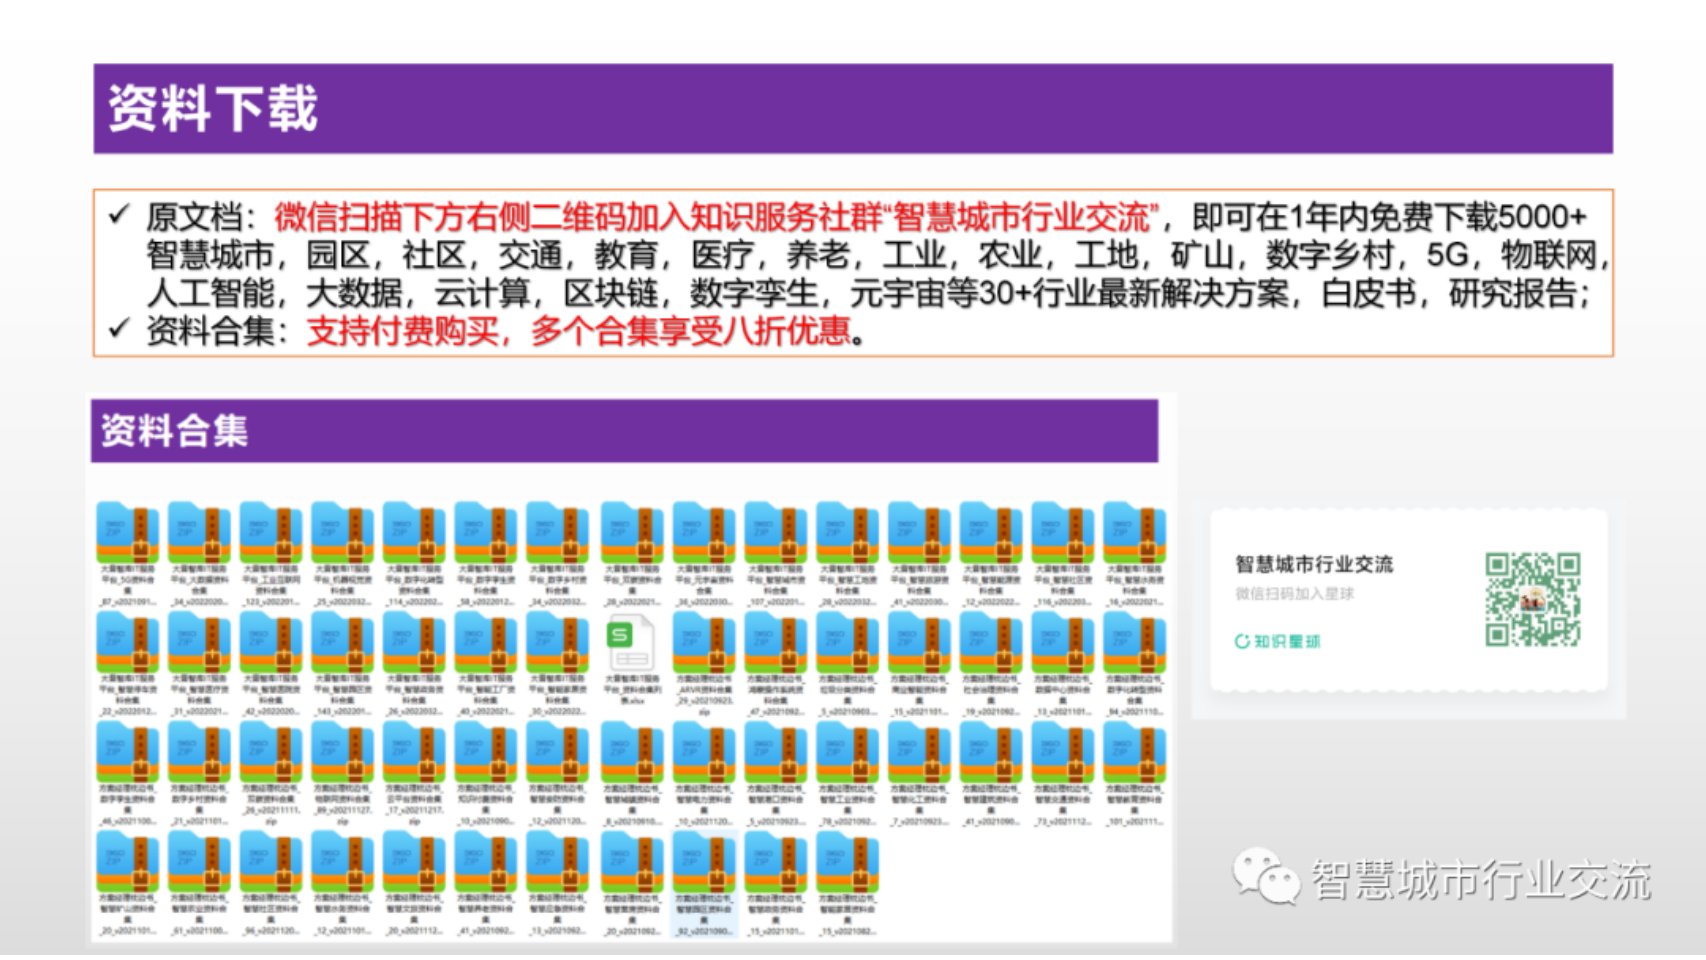Screen dimensions: 1706x960
Task: Click the 5G资料合集 zip file icon
Action: click(x=127, y=536)
